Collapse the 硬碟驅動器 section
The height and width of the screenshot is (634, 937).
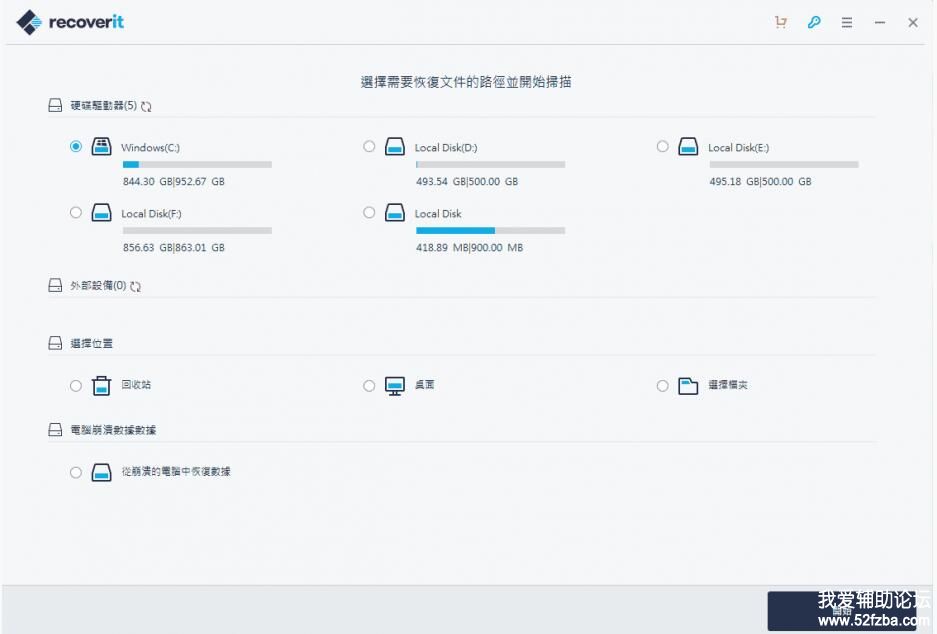tap(55, 105)
